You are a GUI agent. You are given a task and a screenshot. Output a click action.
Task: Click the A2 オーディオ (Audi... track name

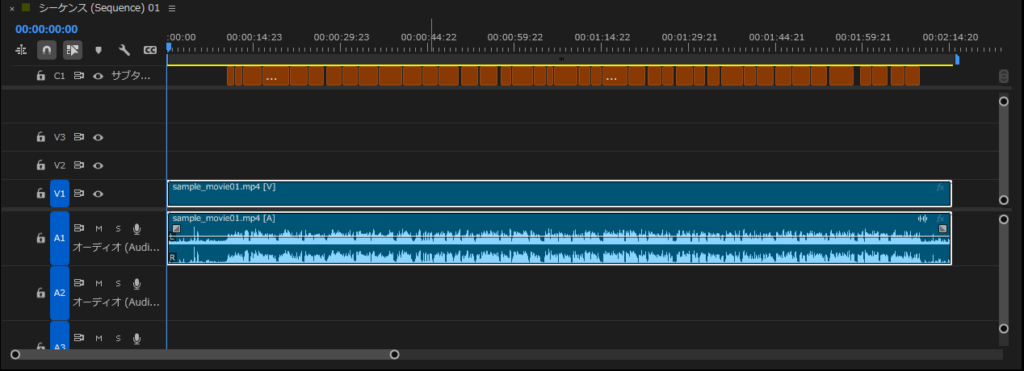(116, 302)
